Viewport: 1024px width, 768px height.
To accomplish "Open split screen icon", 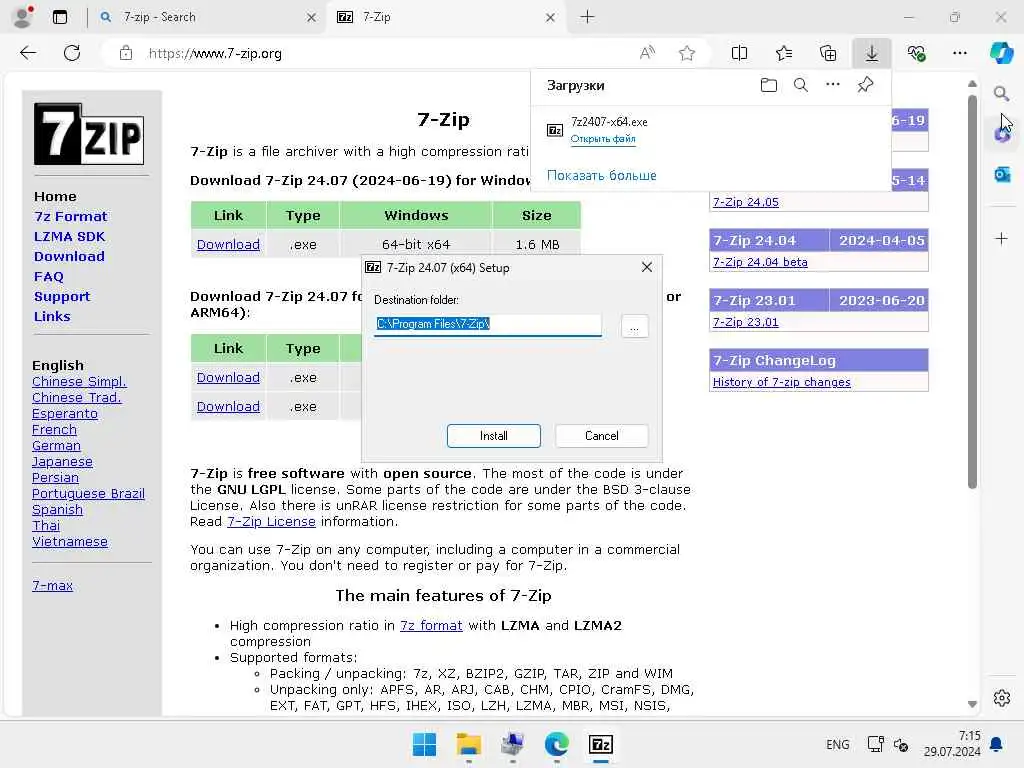I will point(739,53).
